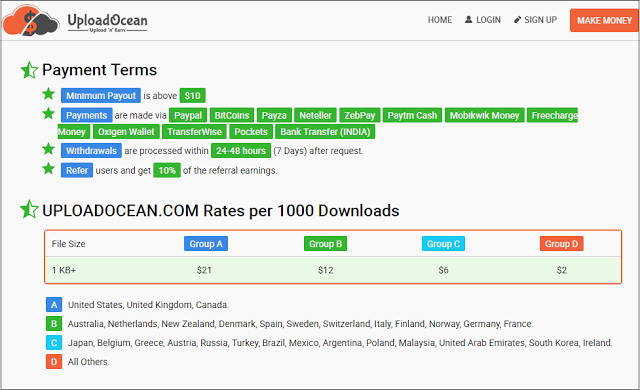Click the star icon beside Payment Terms
This screenshot has width=640, height=390.
coord(29,70)
